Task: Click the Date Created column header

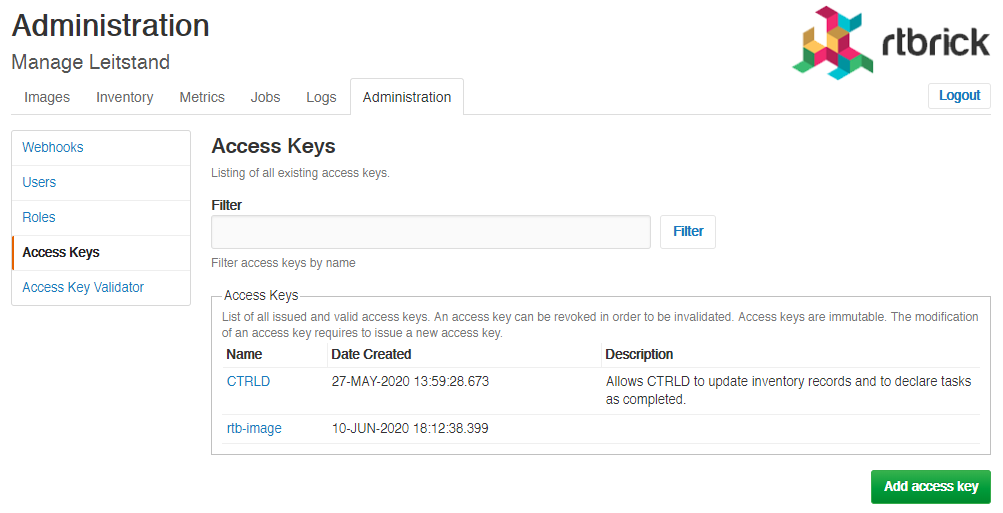Action: click(x=371, y=354)
